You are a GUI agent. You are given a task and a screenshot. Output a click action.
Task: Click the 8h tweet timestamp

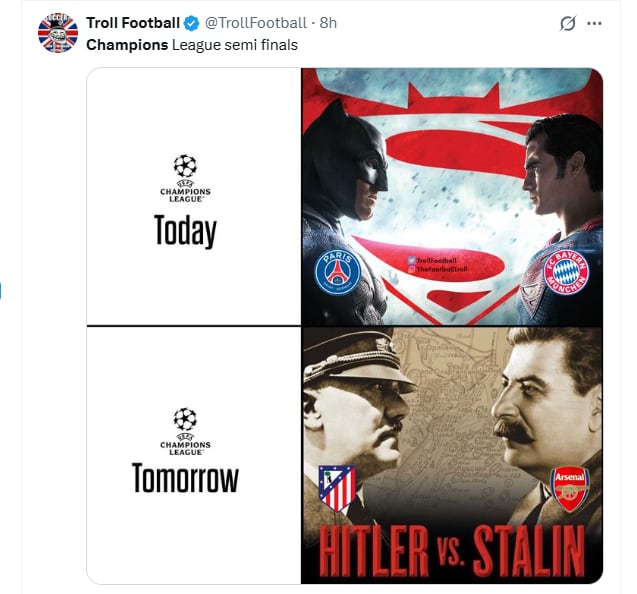pyautogui.click(x=327, y=23)
